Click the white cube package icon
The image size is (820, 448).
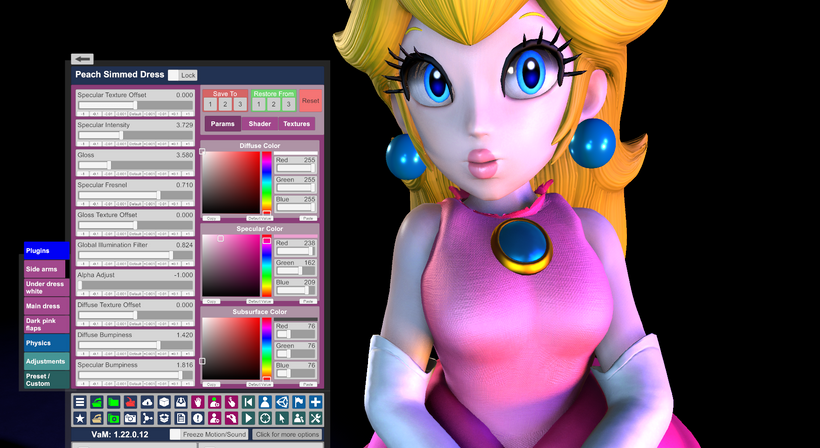pyautogui.click(x=164, y=402)
